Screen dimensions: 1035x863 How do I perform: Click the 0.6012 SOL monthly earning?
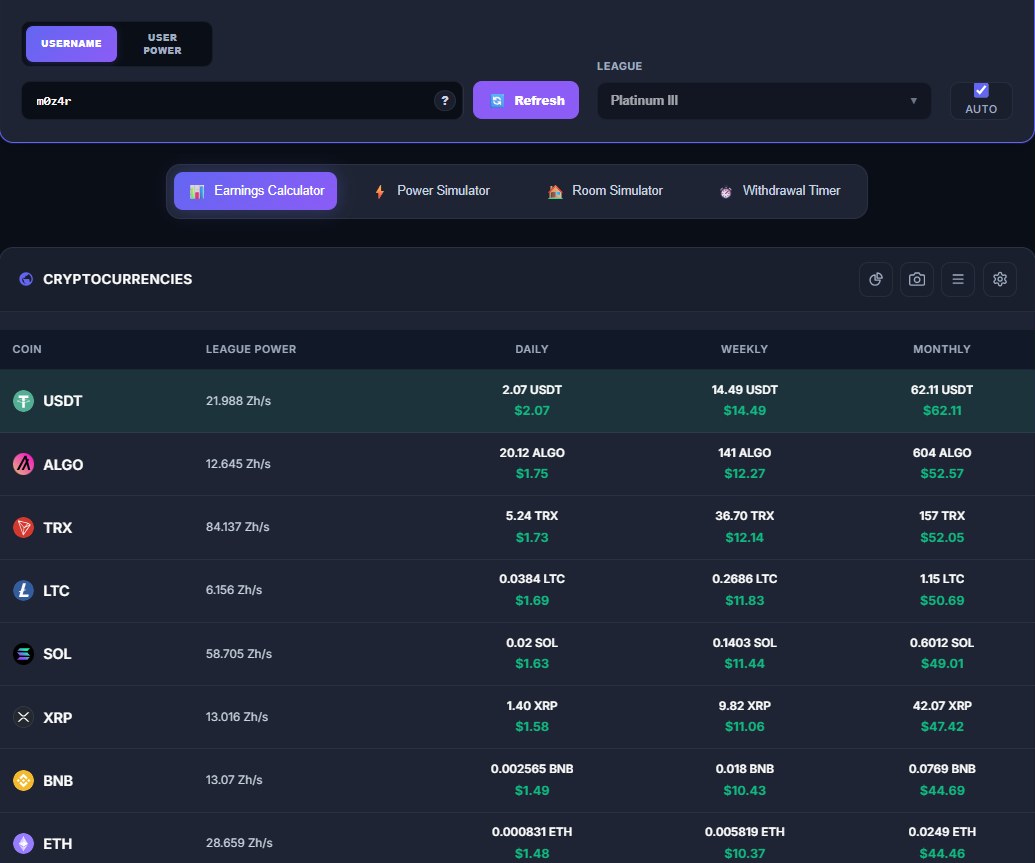pyautogui.click(x=942, y=642)
